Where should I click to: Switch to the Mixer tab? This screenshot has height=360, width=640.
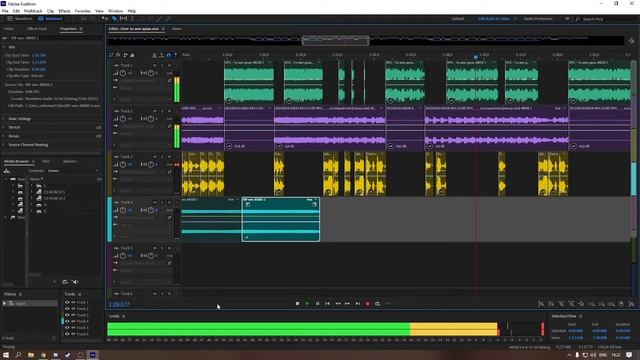177,29
